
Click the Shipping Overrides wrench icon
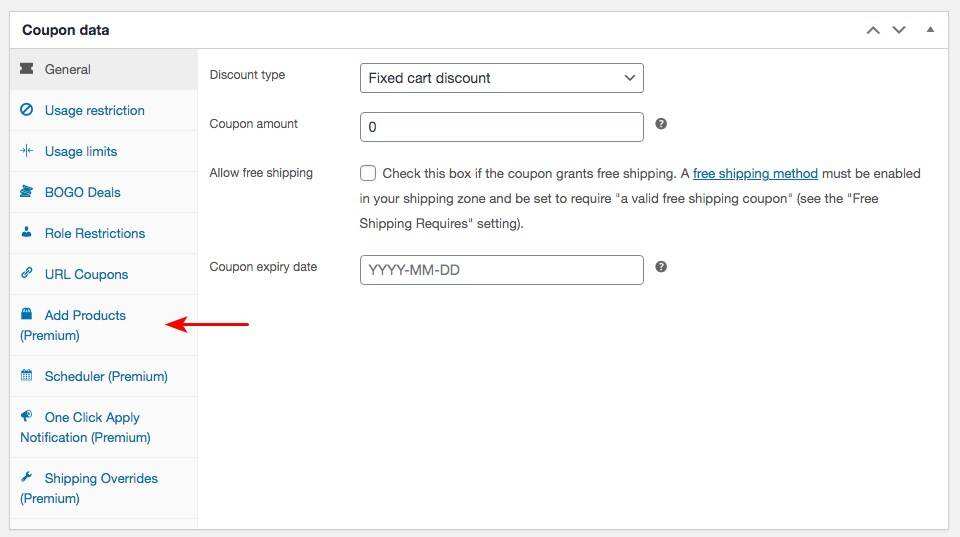click(27, 477)
